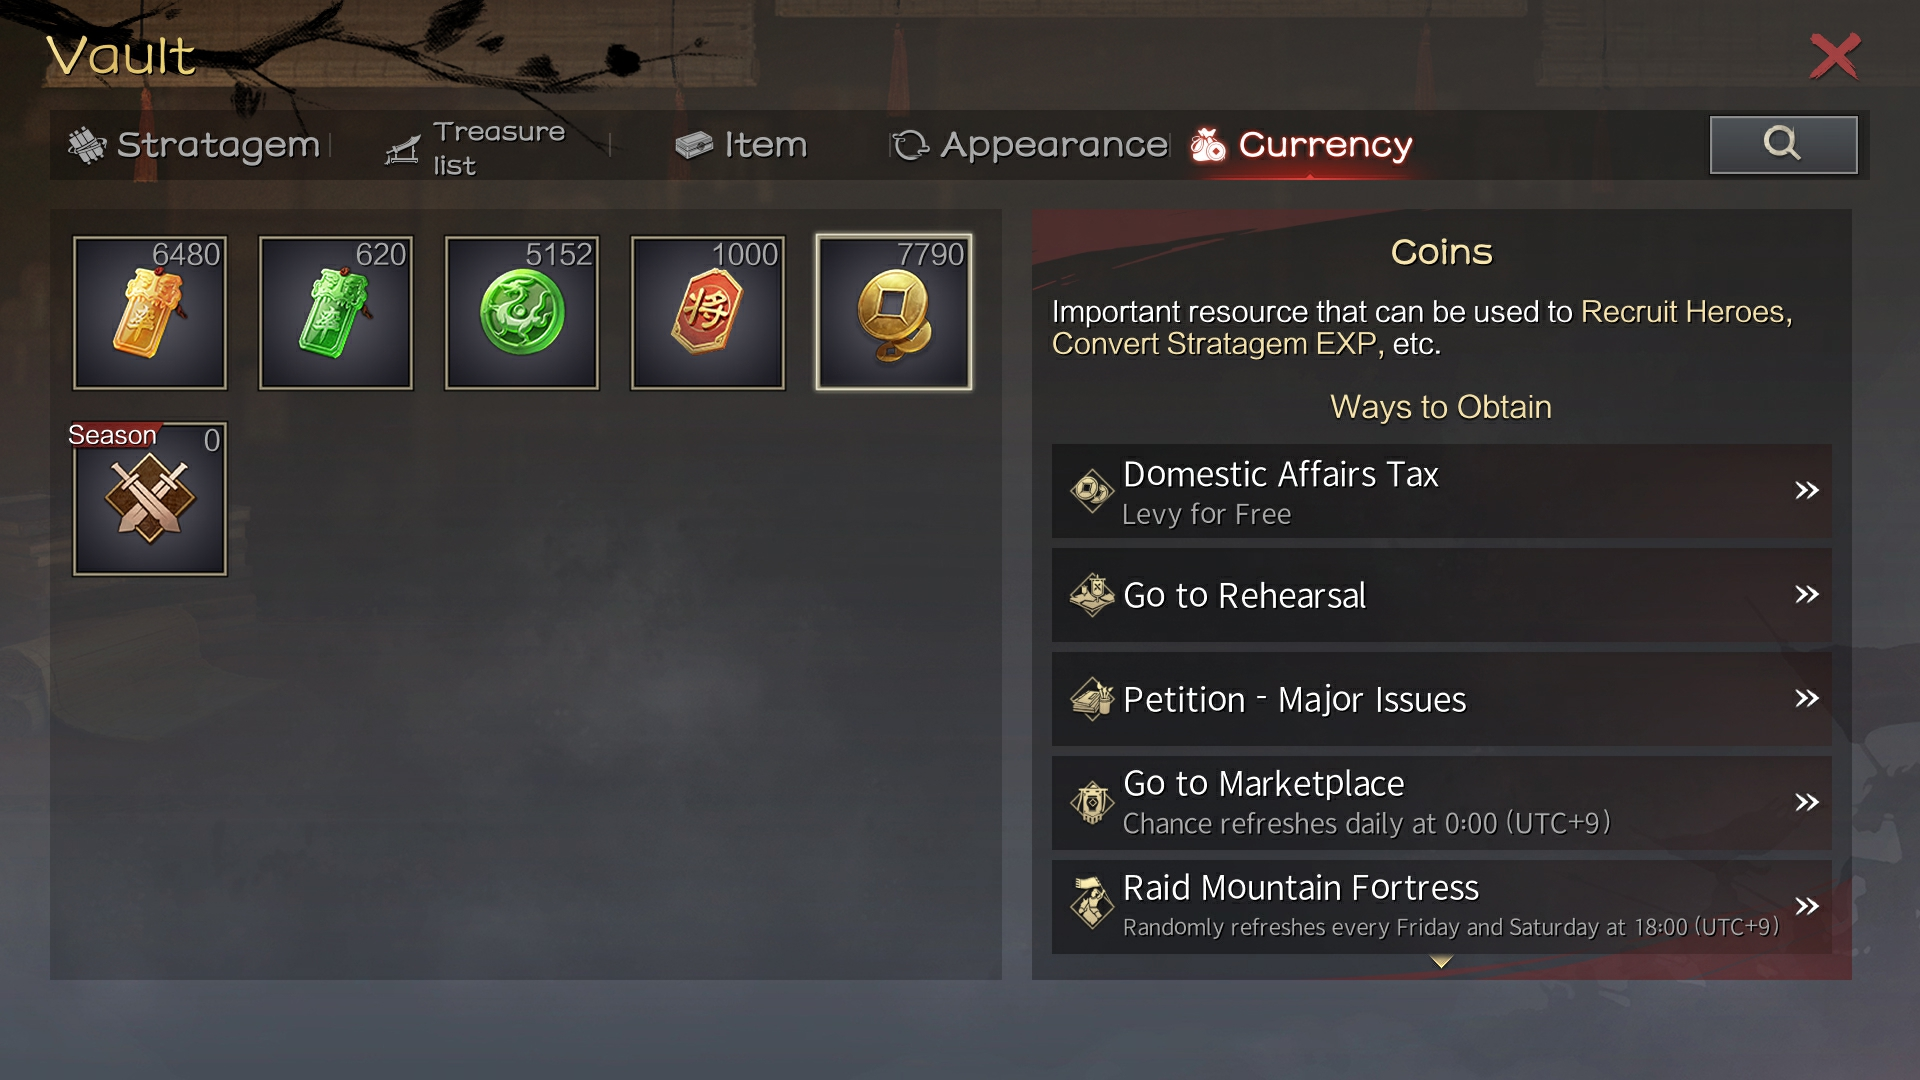1920x1080 pixels.
Task: Click the Petition scroll icon in list
Action: (1092, 699)
